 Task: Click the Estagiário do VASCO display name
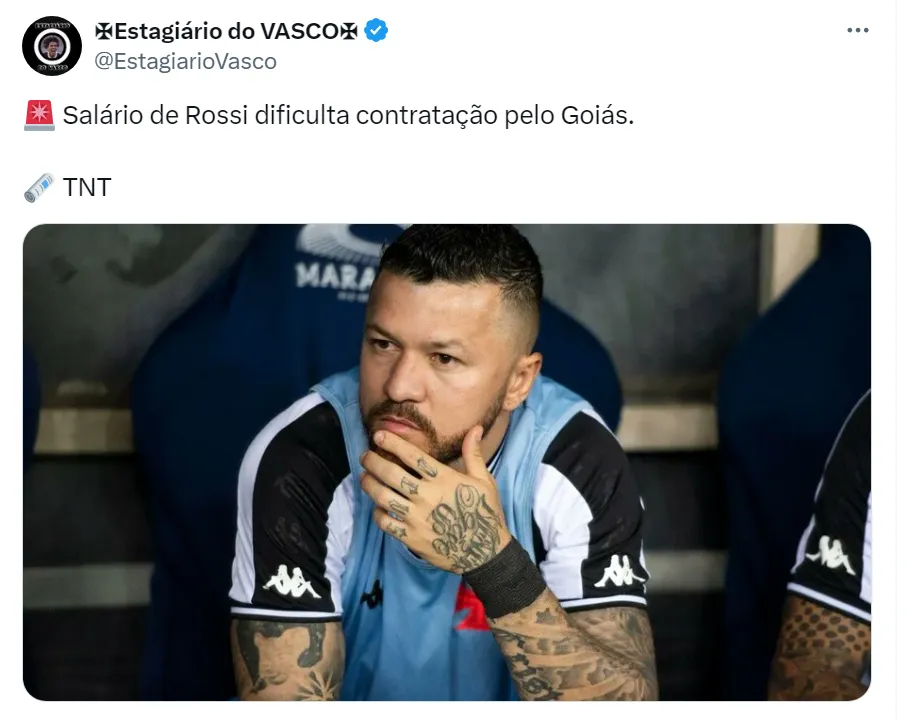point(226,31)
